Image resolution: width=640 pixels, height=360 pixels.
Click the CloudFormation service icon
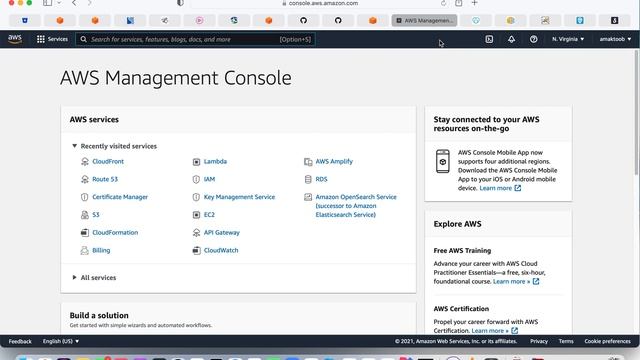pyautogui.click(x=84, y=233)
